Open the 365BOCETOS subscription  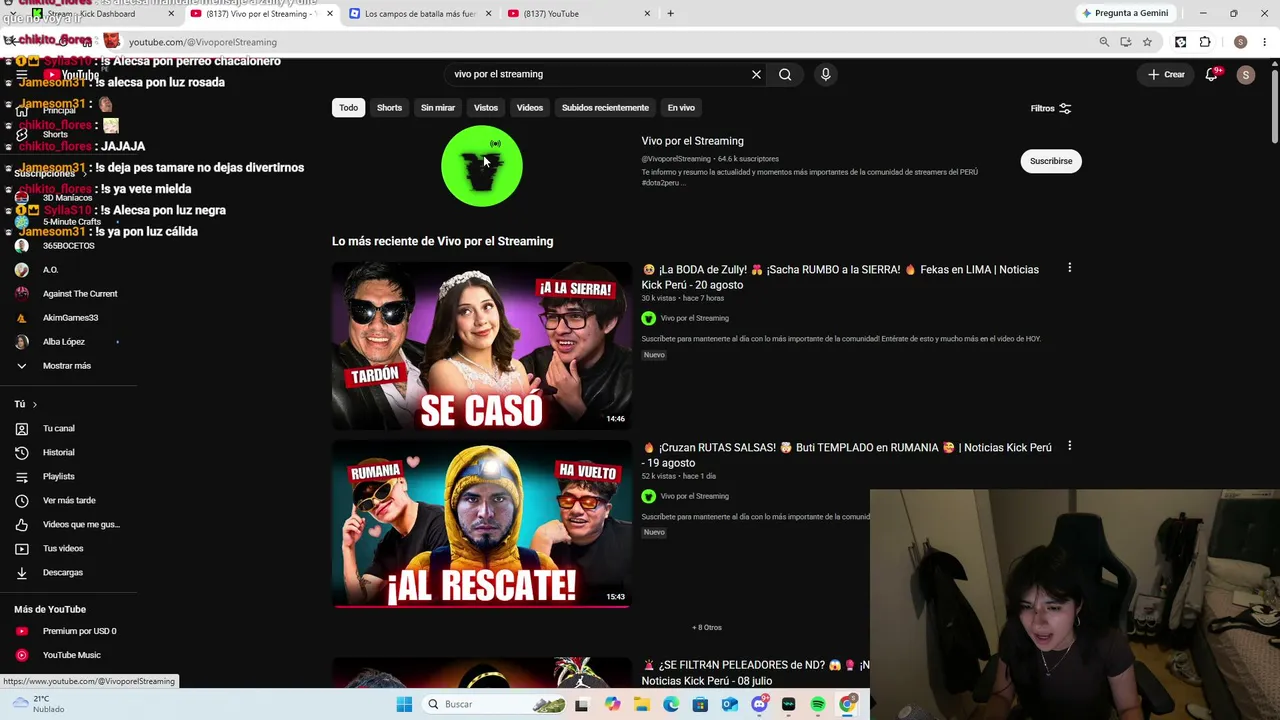[69, 246]
